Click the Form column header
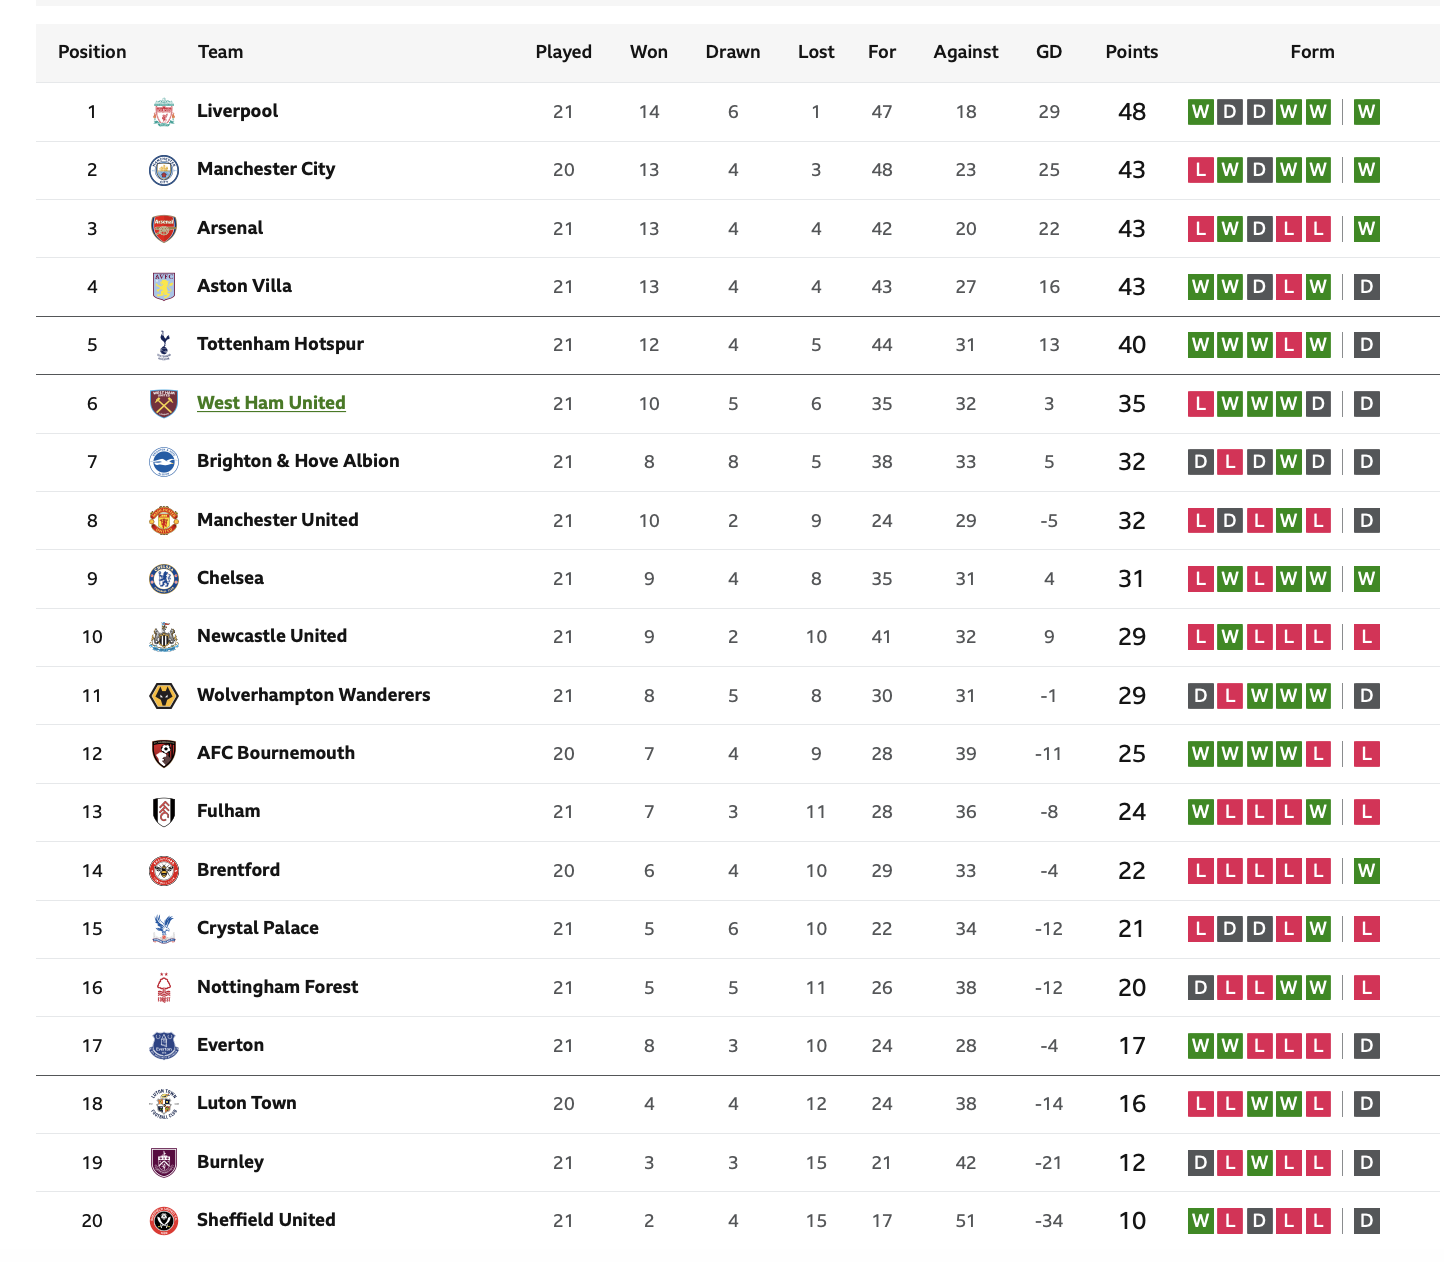 click(x=1312, y=52)
